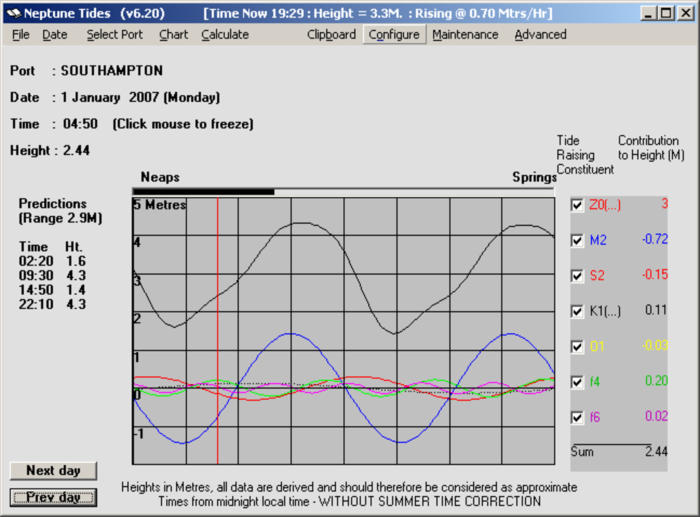Click the Clipboard menu item
Viewport: 700px width, 517px height.
click(331, 34)
